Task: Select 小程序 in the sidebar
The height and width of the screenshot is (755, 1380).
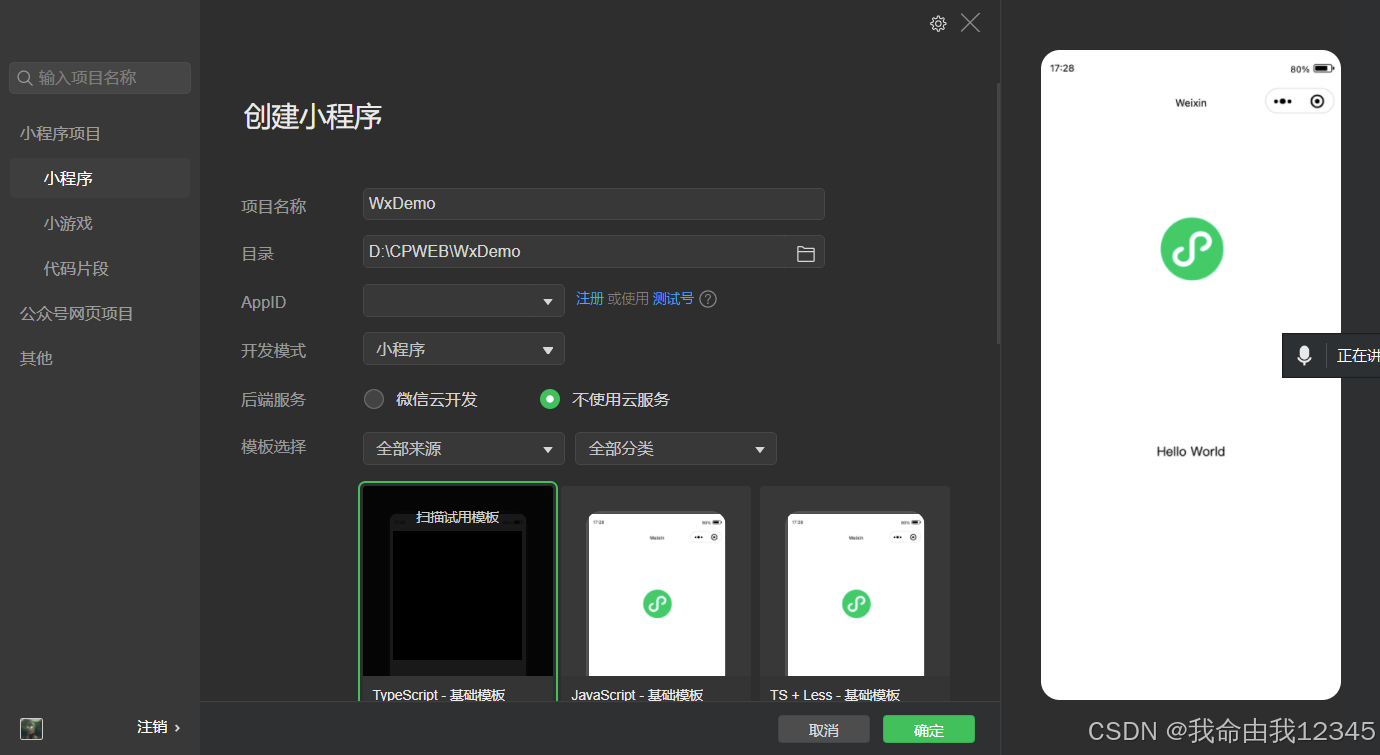Action: 100,178
